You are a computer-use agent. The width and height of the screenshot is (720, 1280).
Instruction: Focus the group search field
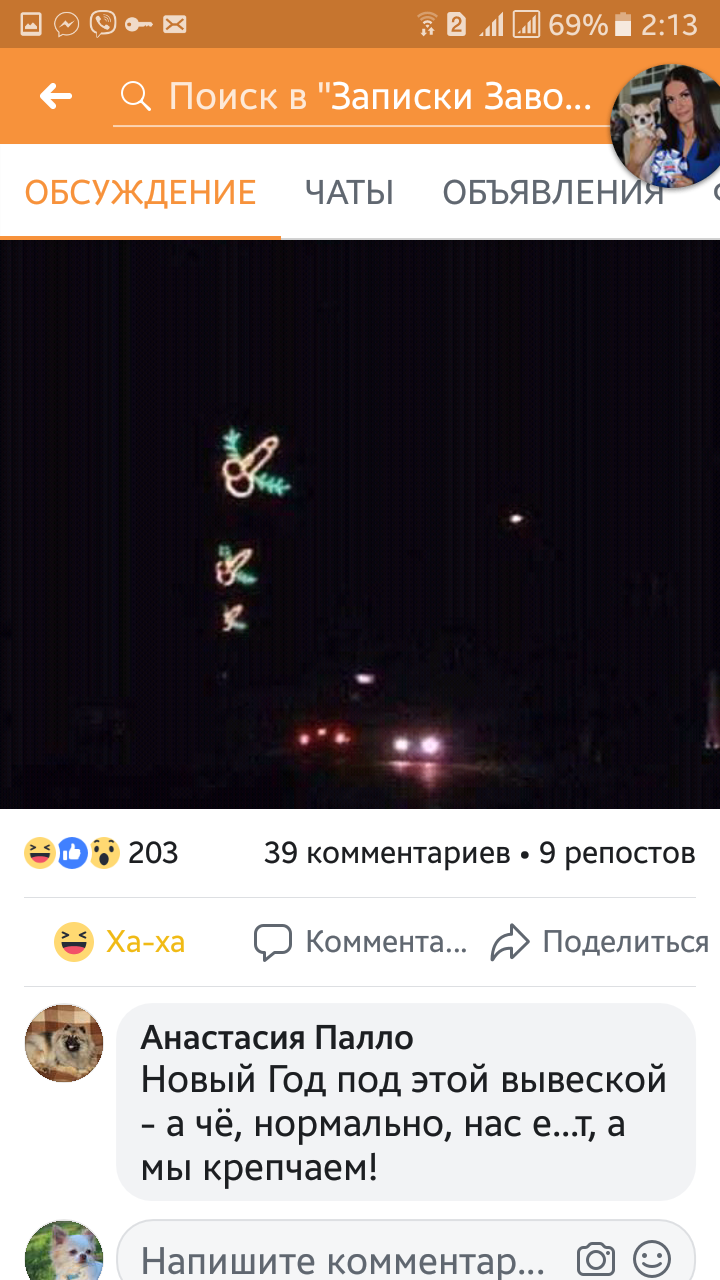(361, 97)
